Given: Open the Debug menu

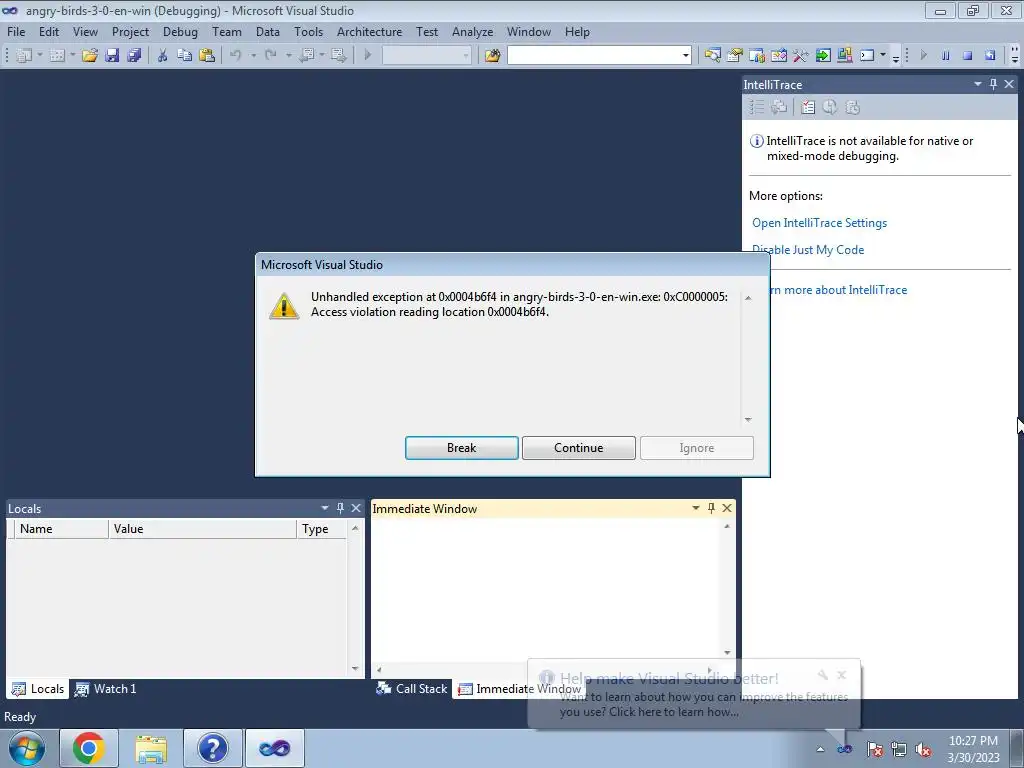Looking at the screenshot, I should (x=180, y=31).
